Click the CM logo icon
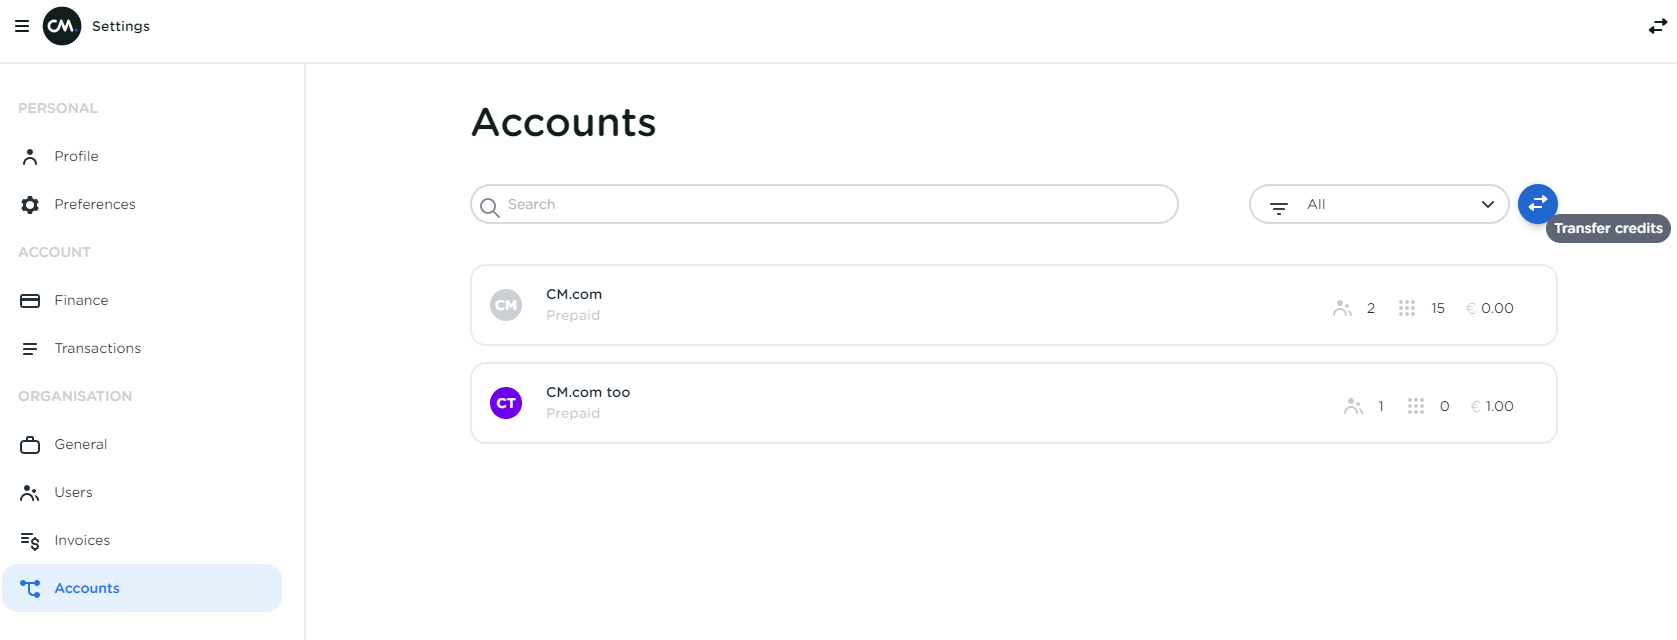The height and width of the screenshot is (640, 1677). pyautogui.click(x=62, y=26)
